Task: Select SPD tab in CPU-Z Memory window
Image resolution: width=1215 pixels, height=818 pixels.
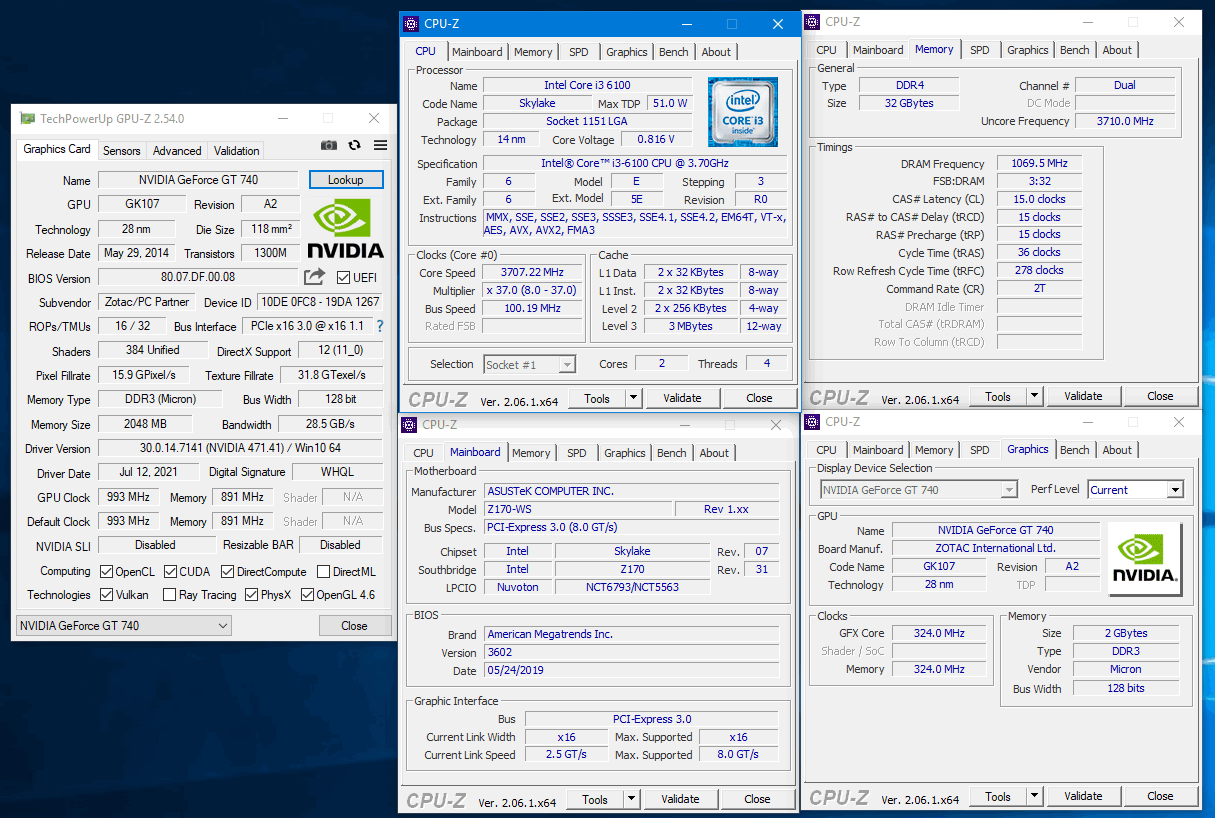Action: (x=980, y=50)
